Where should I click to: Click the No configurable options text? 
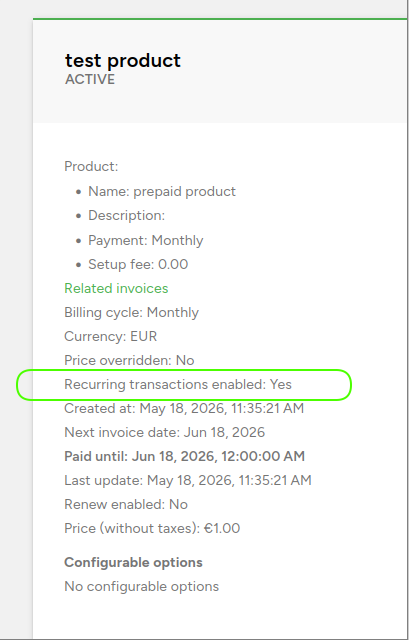(142, 587)
